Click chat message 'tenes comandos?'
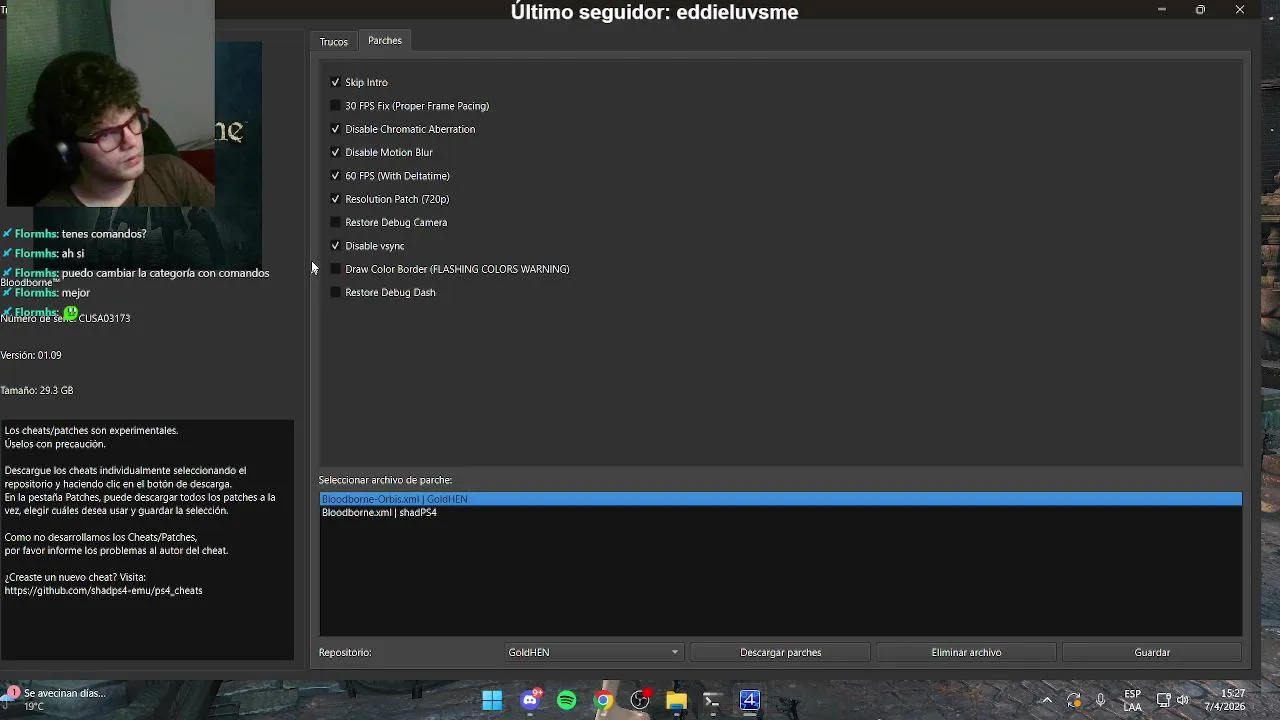The height and width of the screenshot is (720, 1280). tap(103, 234)
